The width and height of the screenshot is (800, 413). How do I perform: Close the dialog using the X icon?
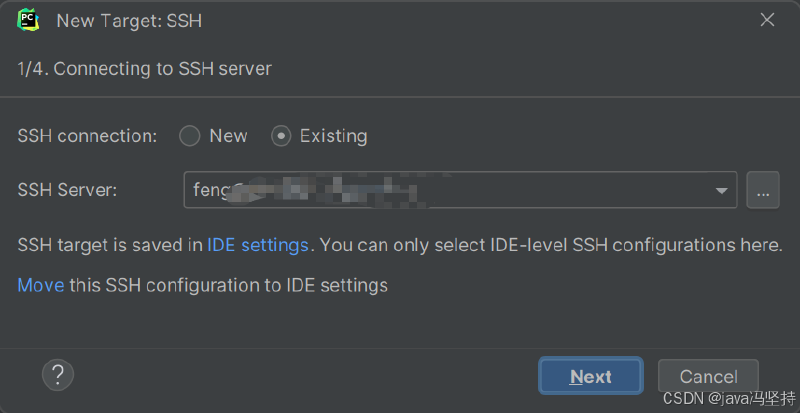[767, 20]
